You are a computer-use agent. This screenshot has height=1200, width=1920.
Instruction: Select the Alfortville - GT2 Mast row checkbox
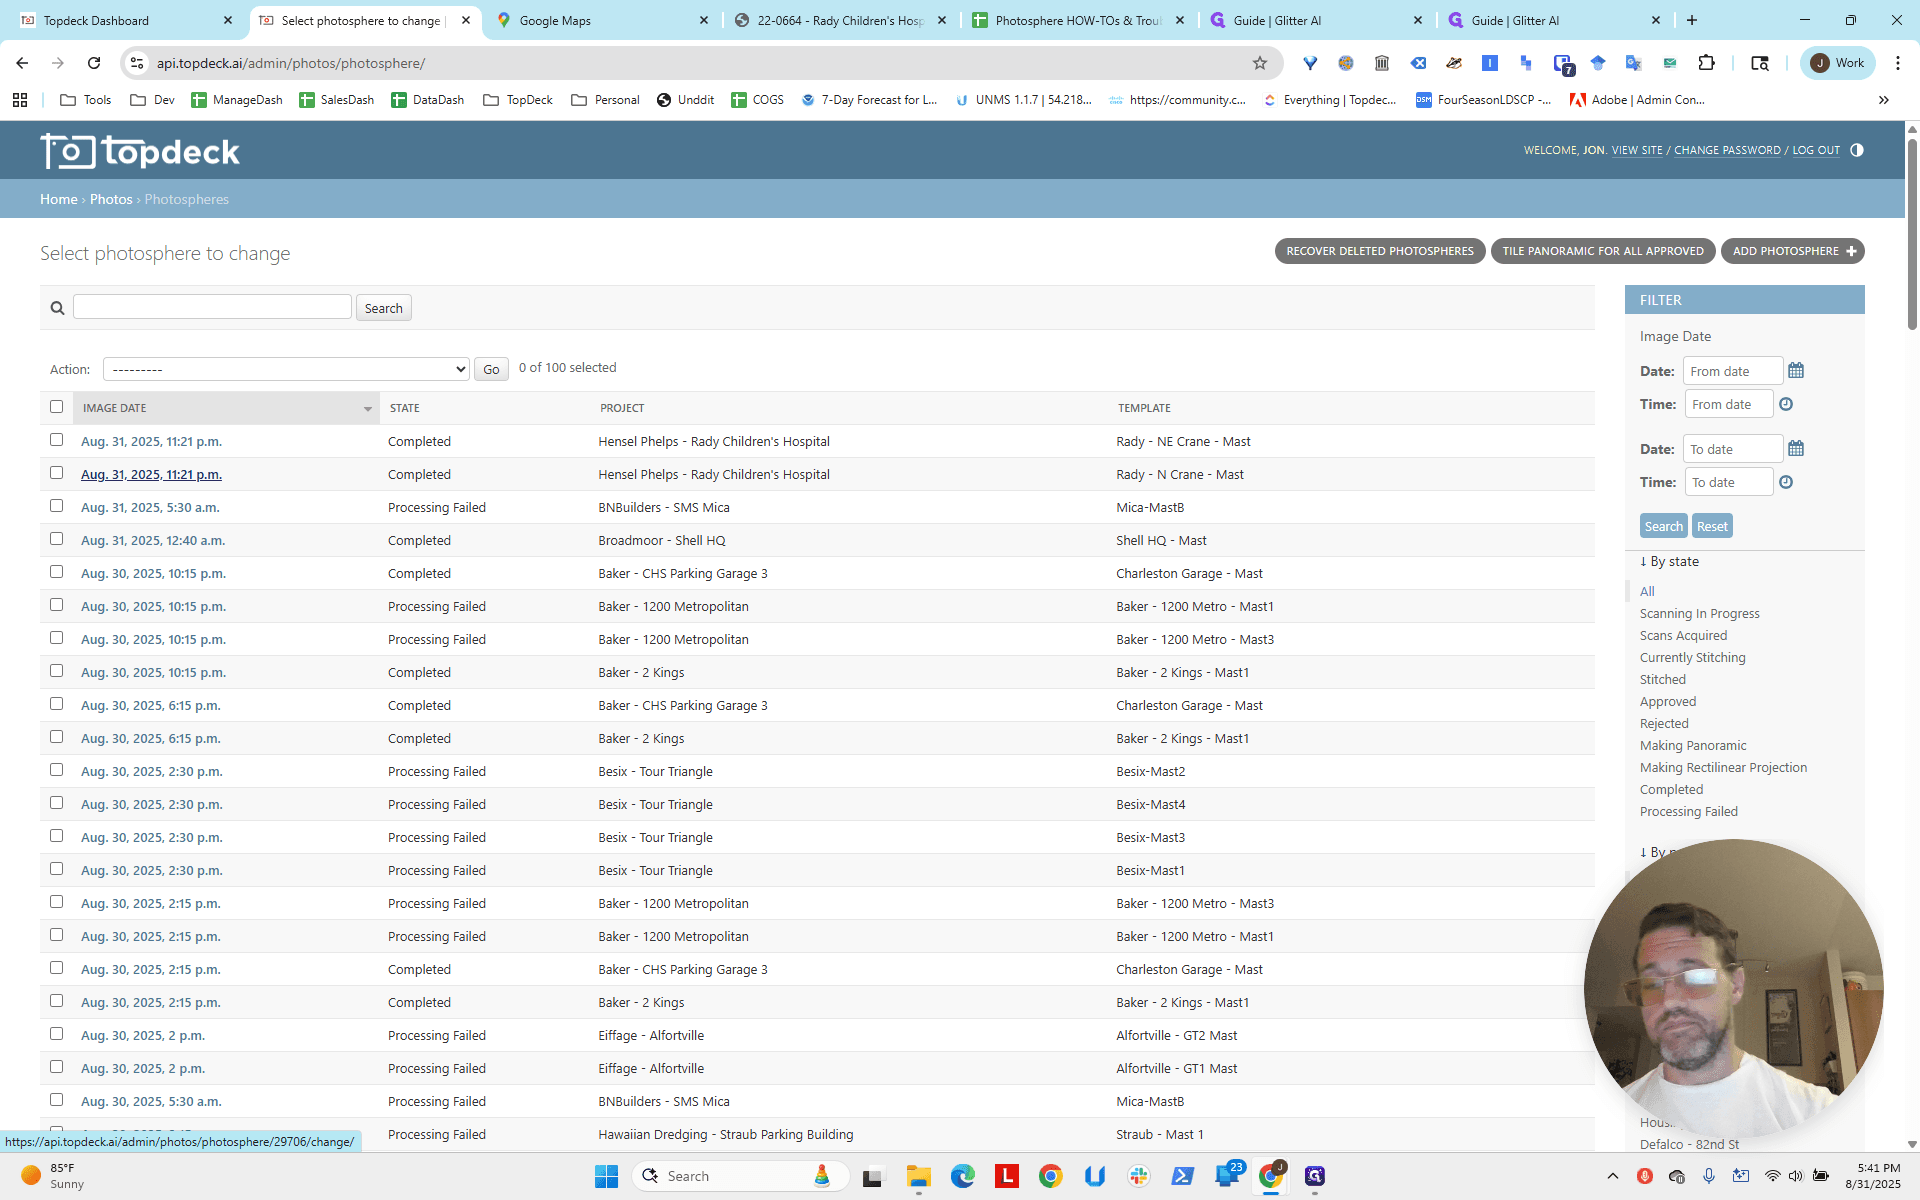[x=56, y=1034]
